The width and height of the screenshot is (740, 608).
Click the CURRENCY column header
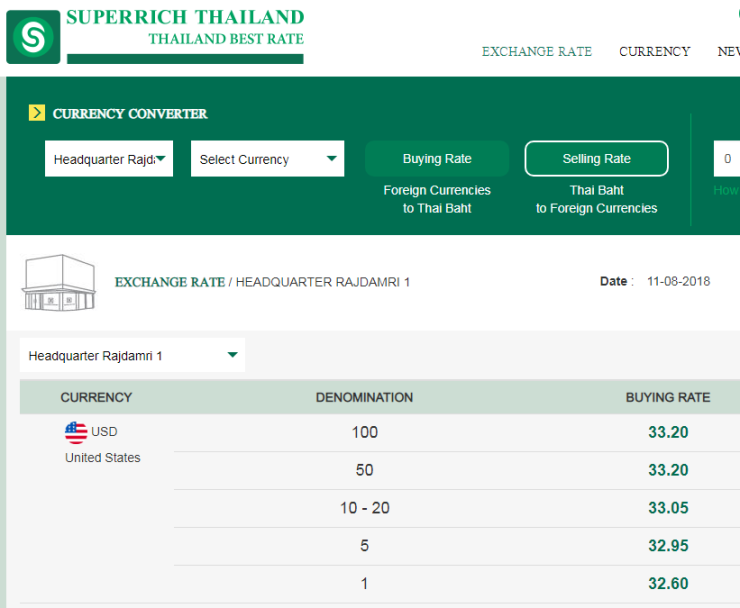click(x=96, y=397)
